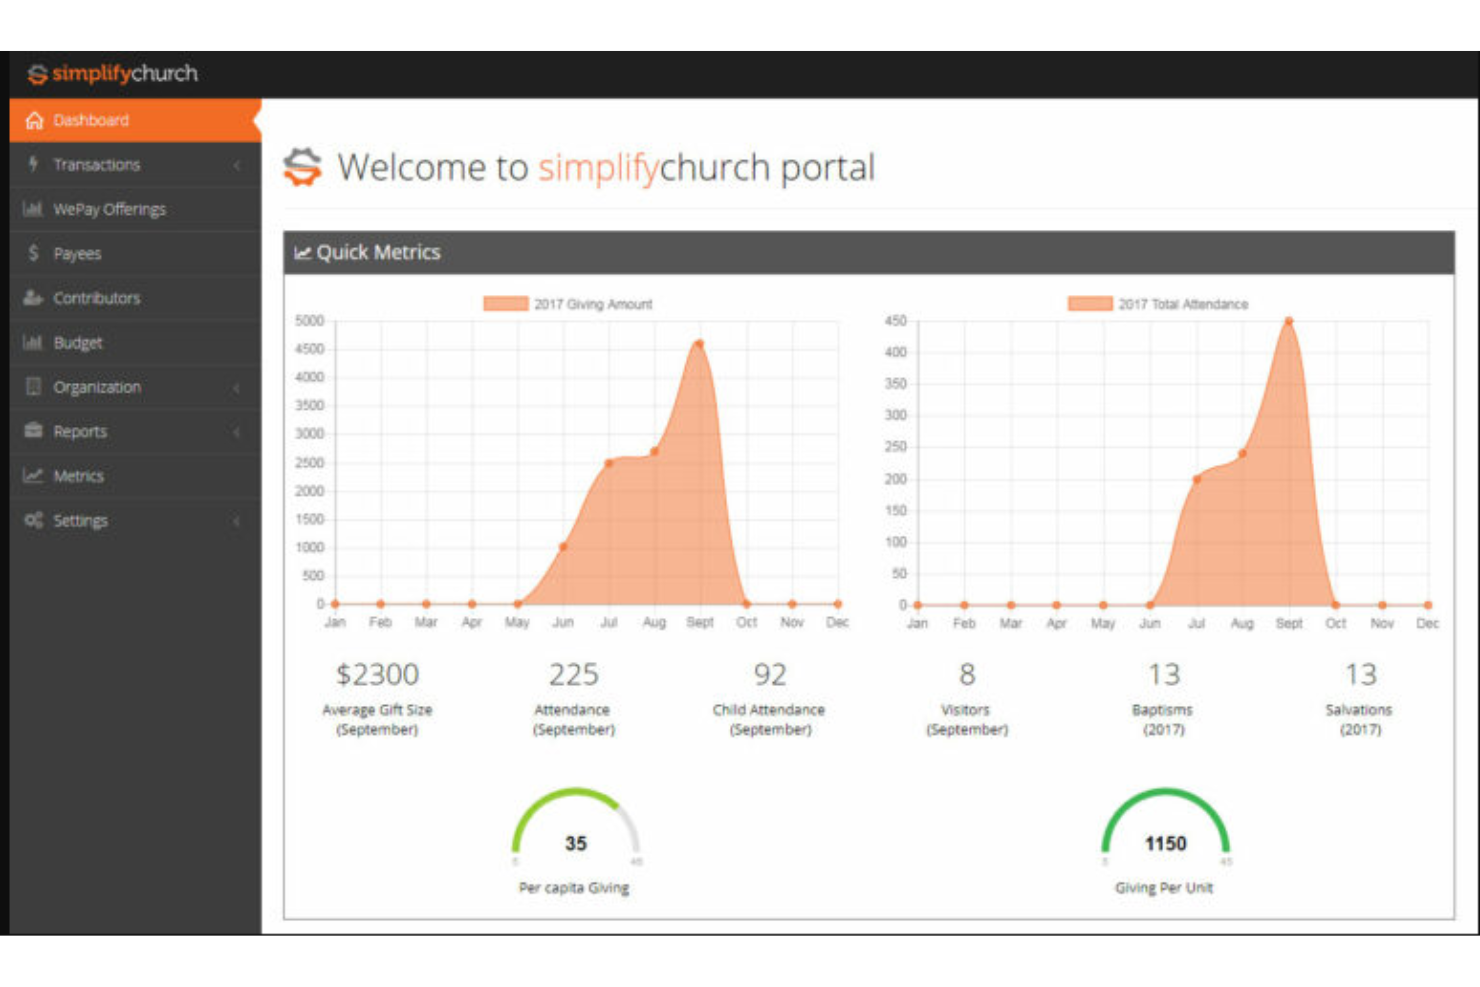
Task: Click the 225 Attendance value
Action: pyautogui.click(x=573, y=675)
